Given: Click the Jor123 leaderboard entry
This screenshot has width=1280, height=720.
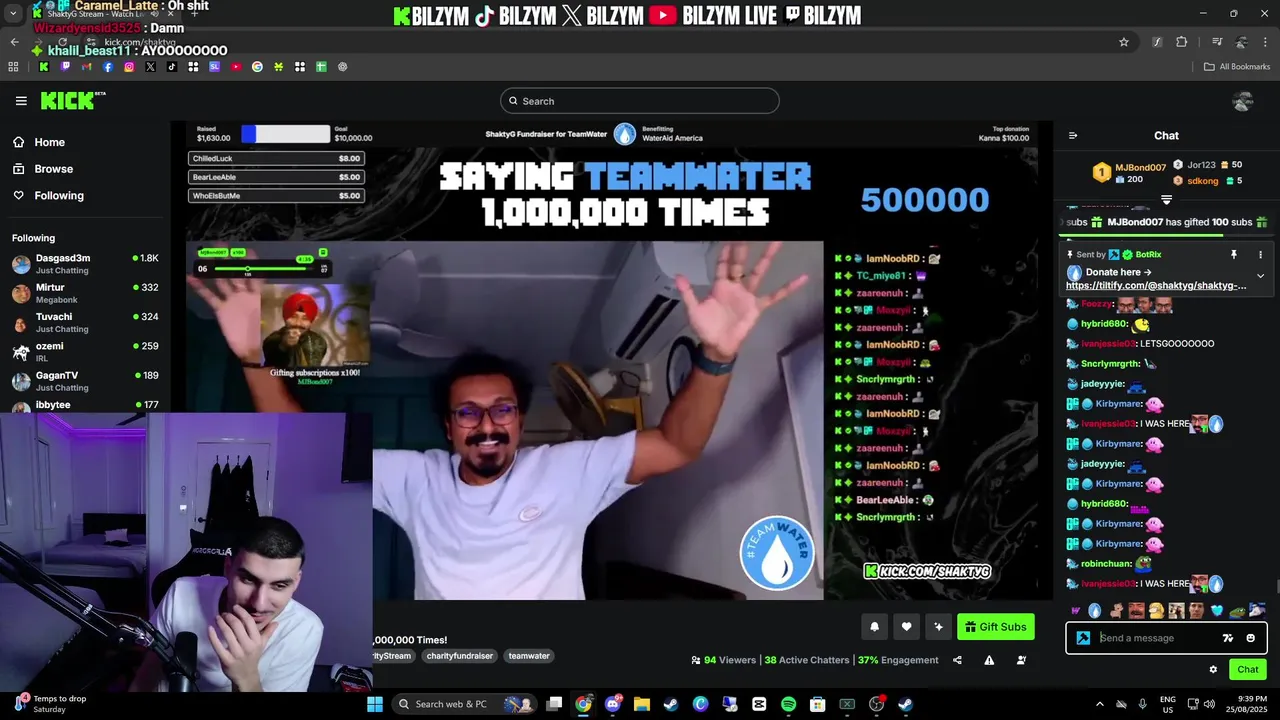Looking at the screenshot, I should click(x=1208, y=165).
